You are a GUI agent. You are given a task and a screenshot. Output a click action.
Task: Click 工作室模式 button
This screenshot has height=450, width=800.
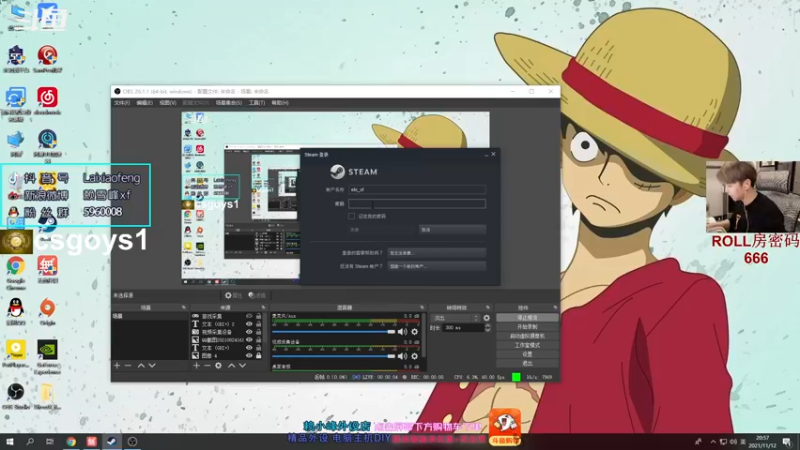click(527, 345)
